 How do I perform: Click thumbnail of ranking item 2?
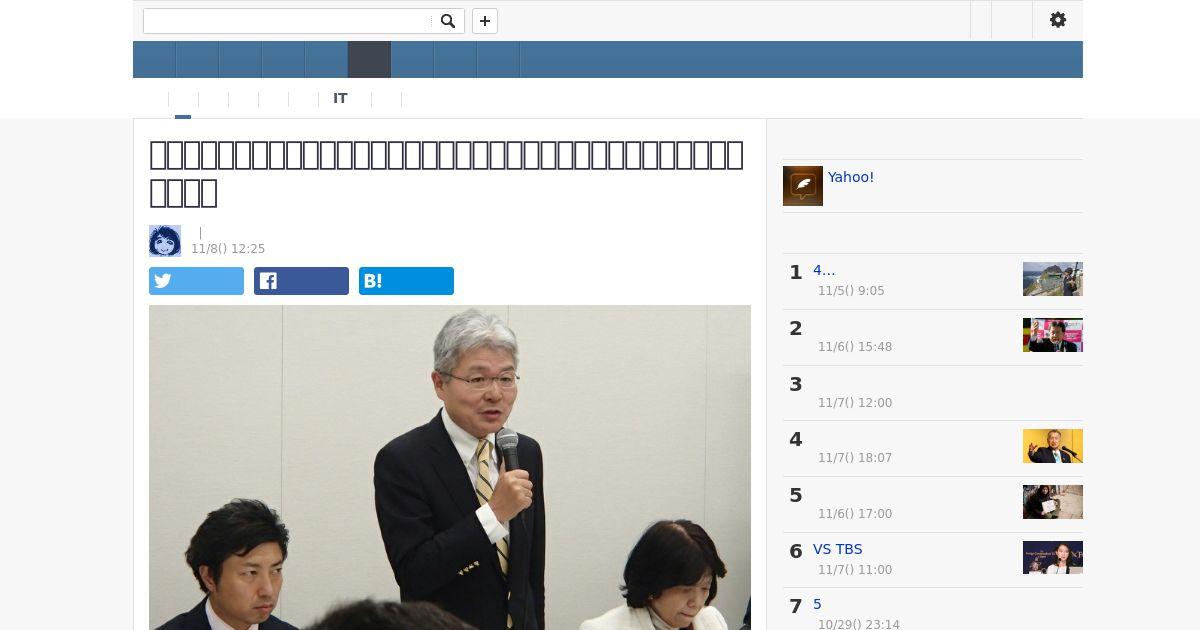click(1053, 335)
